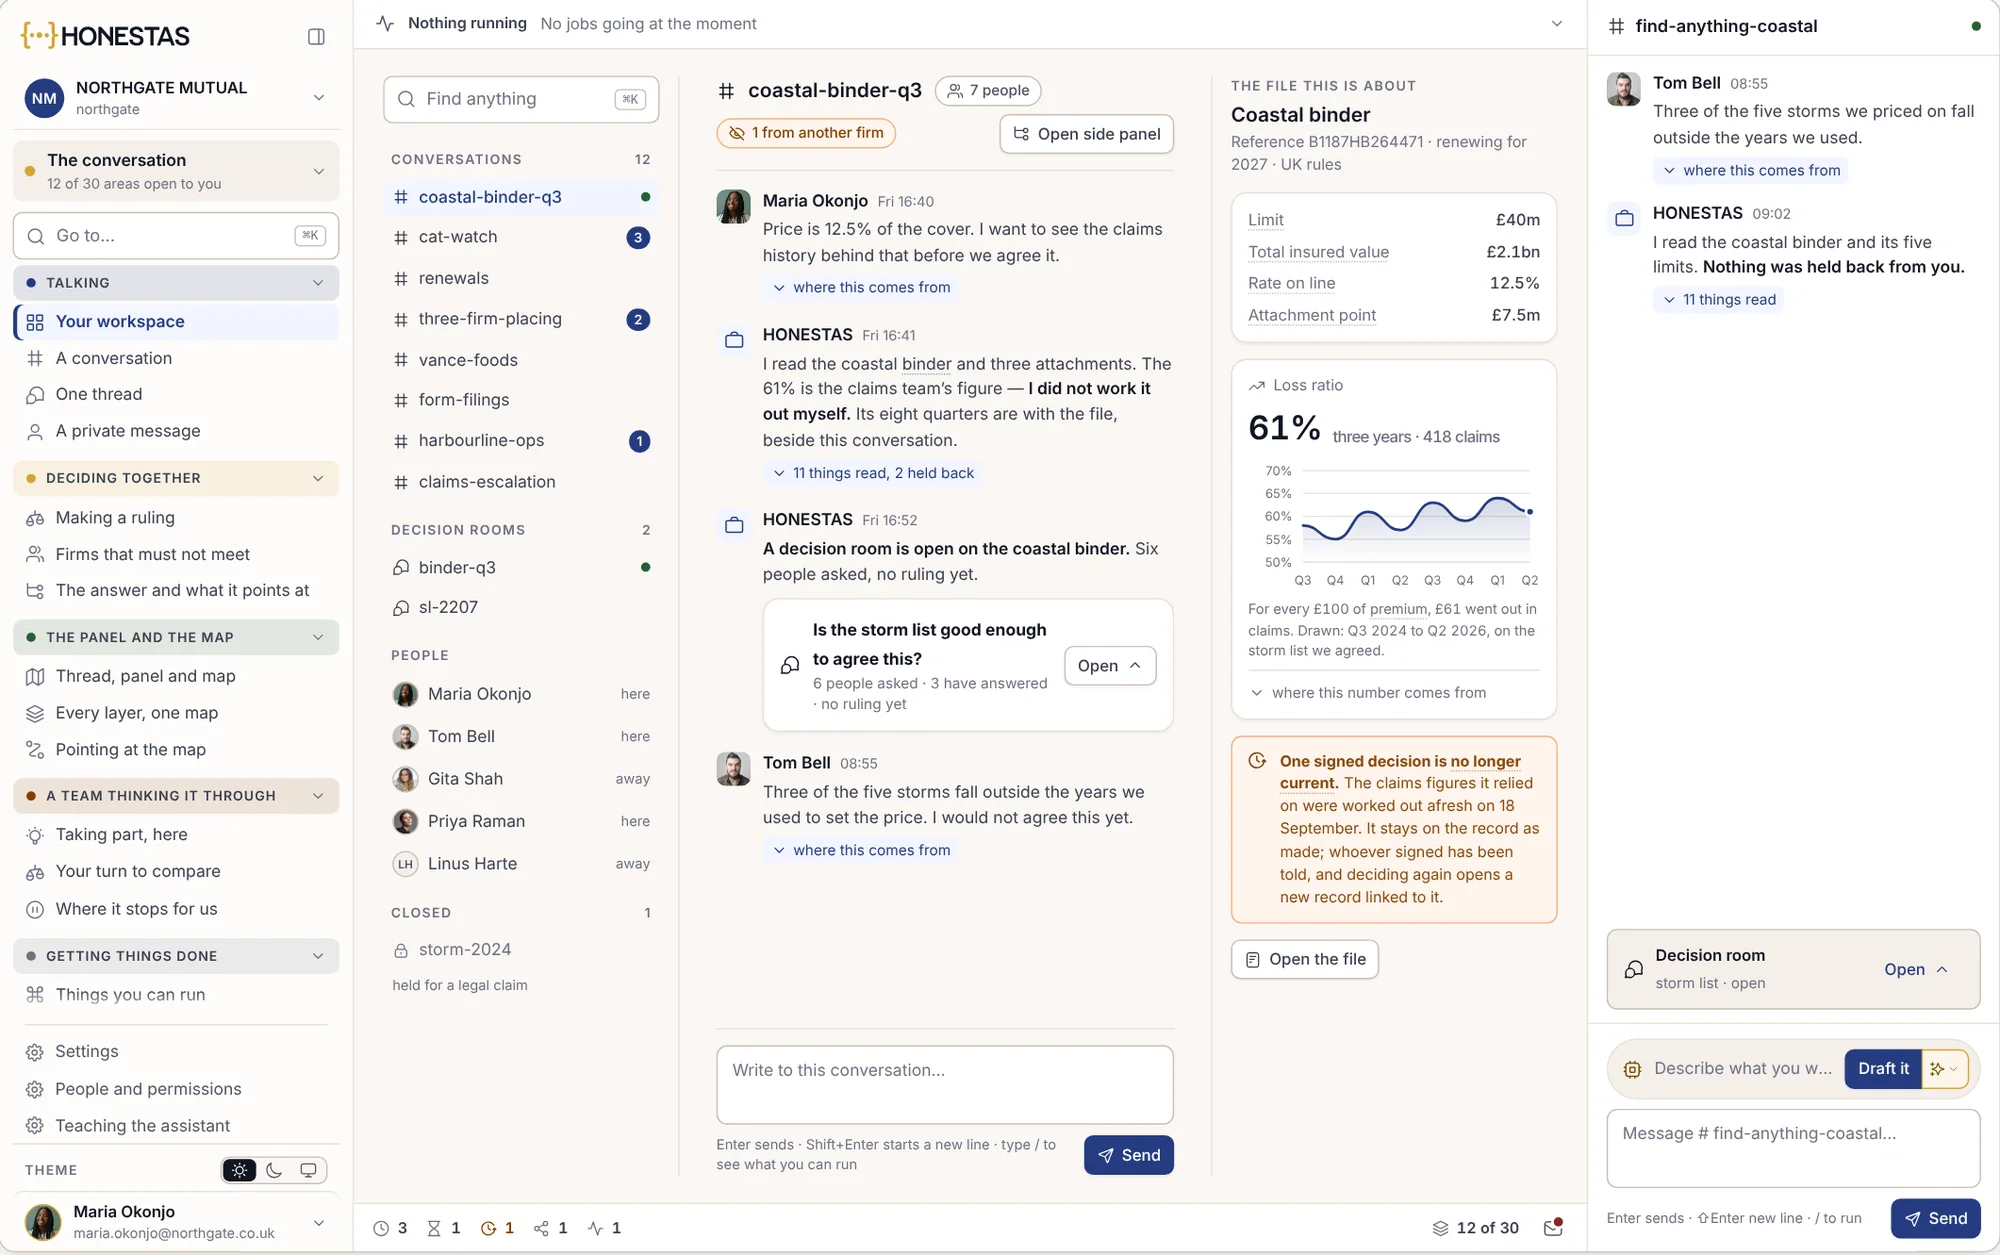Open the inbox icon with red notification dot

[x=1553, y=1227]
